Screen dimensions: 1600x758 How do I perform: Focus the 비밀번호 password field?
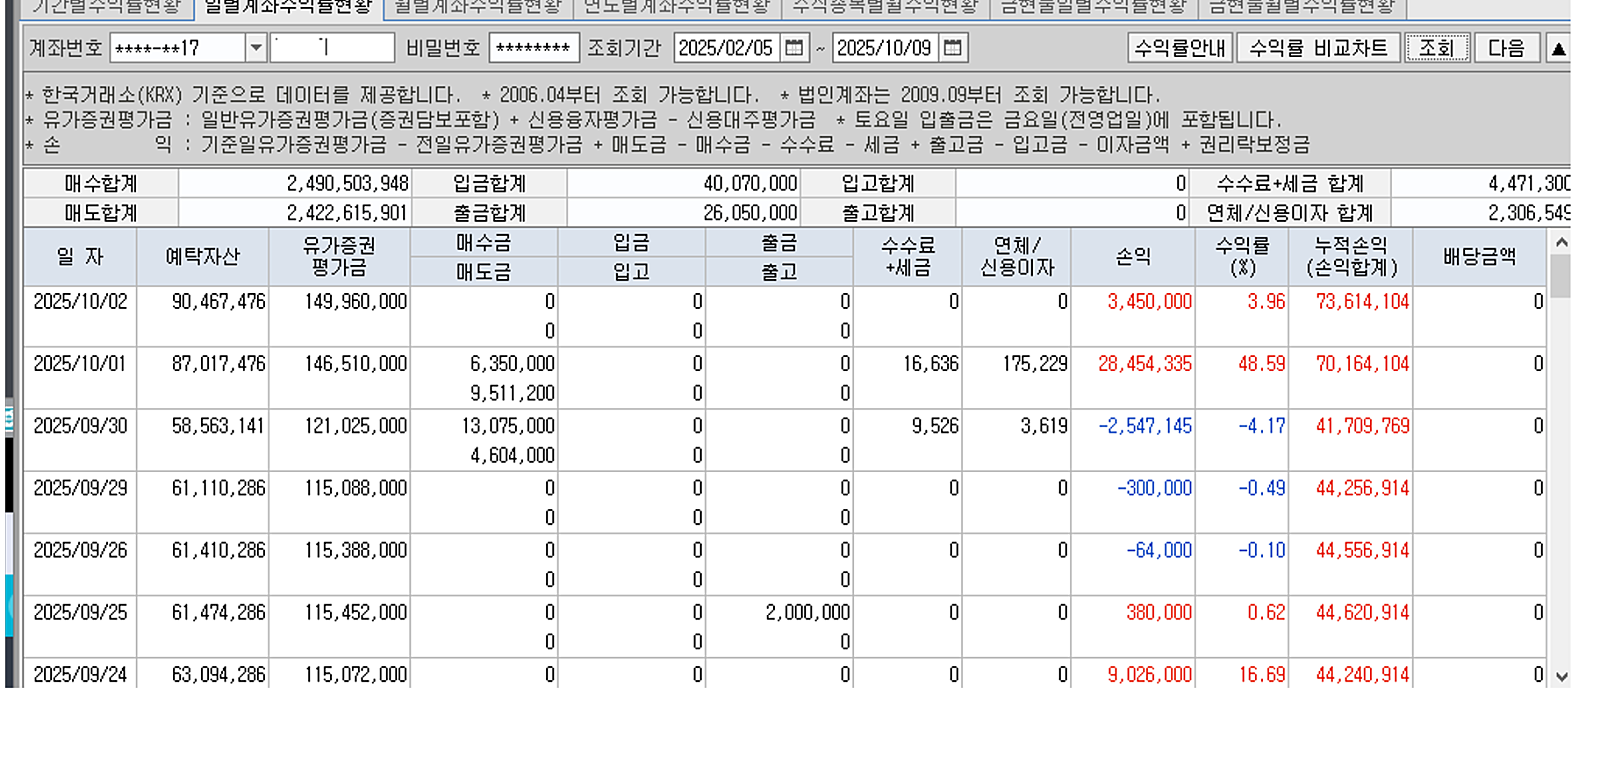coord(533,48)
